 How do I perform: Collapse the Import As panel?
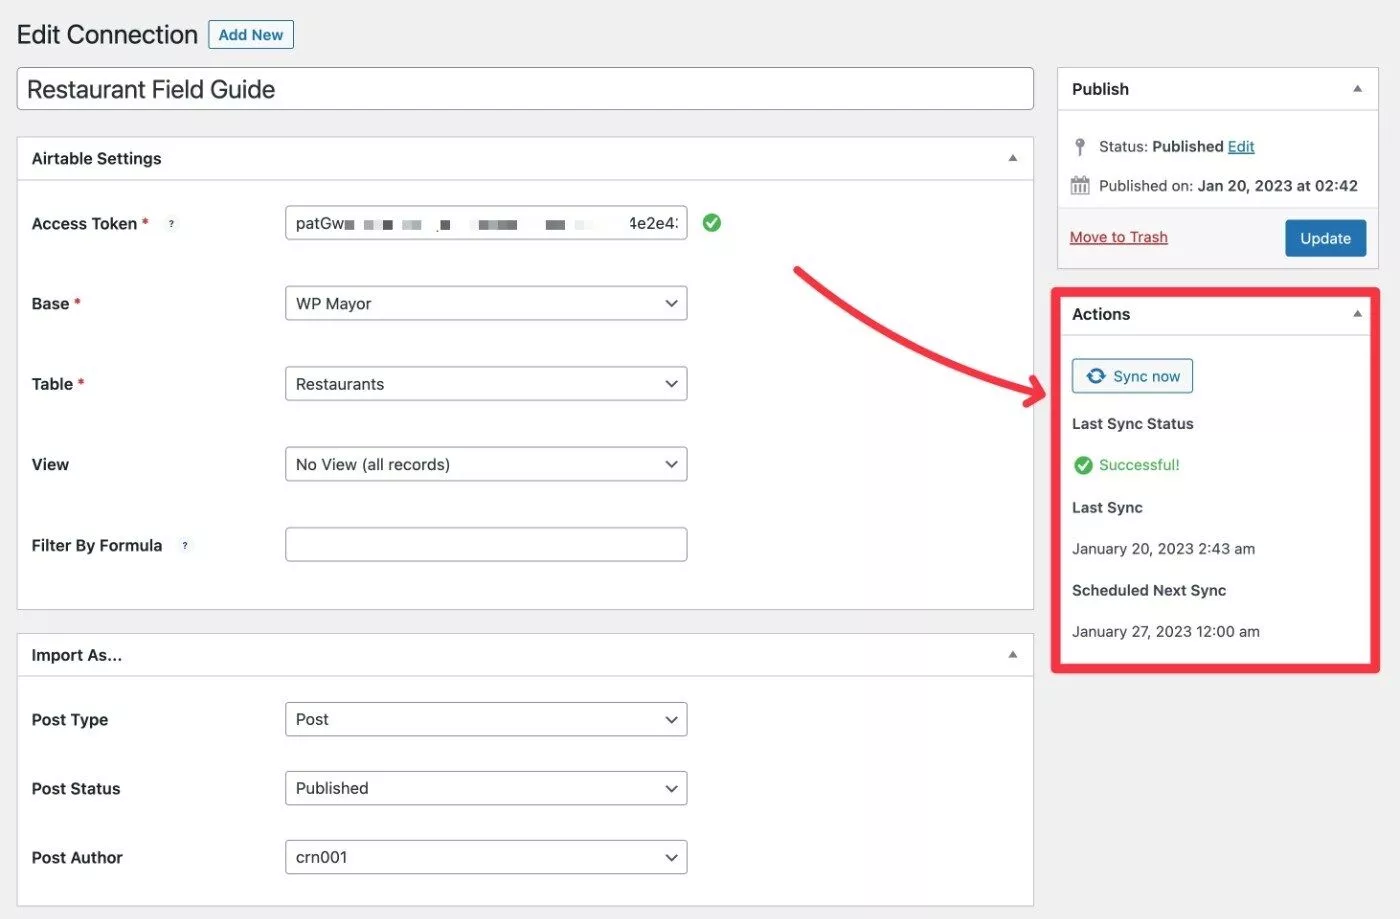click(1012, 655)
